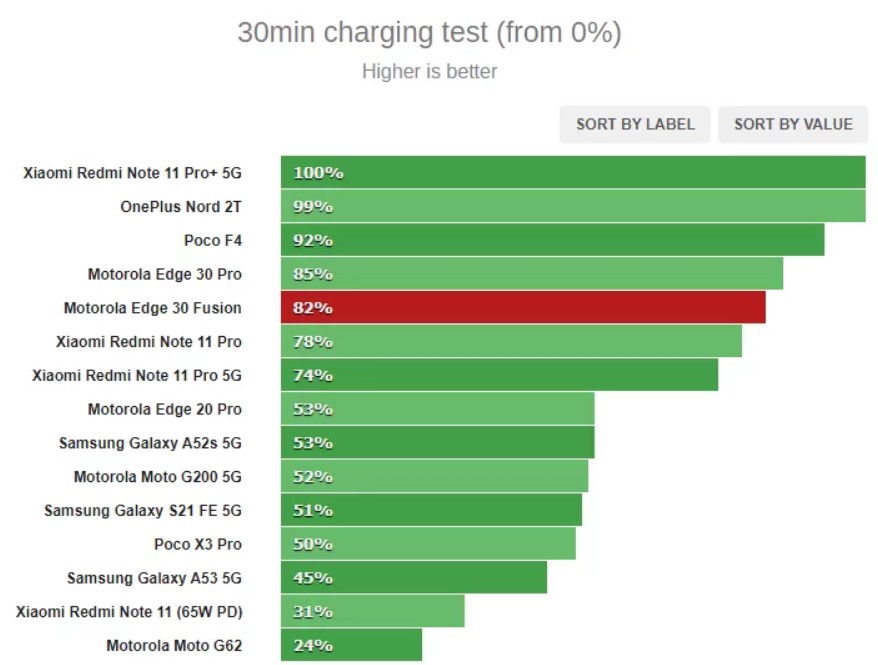Select the Motorola Moto G62 24% bar

click(x=352, y=645)
